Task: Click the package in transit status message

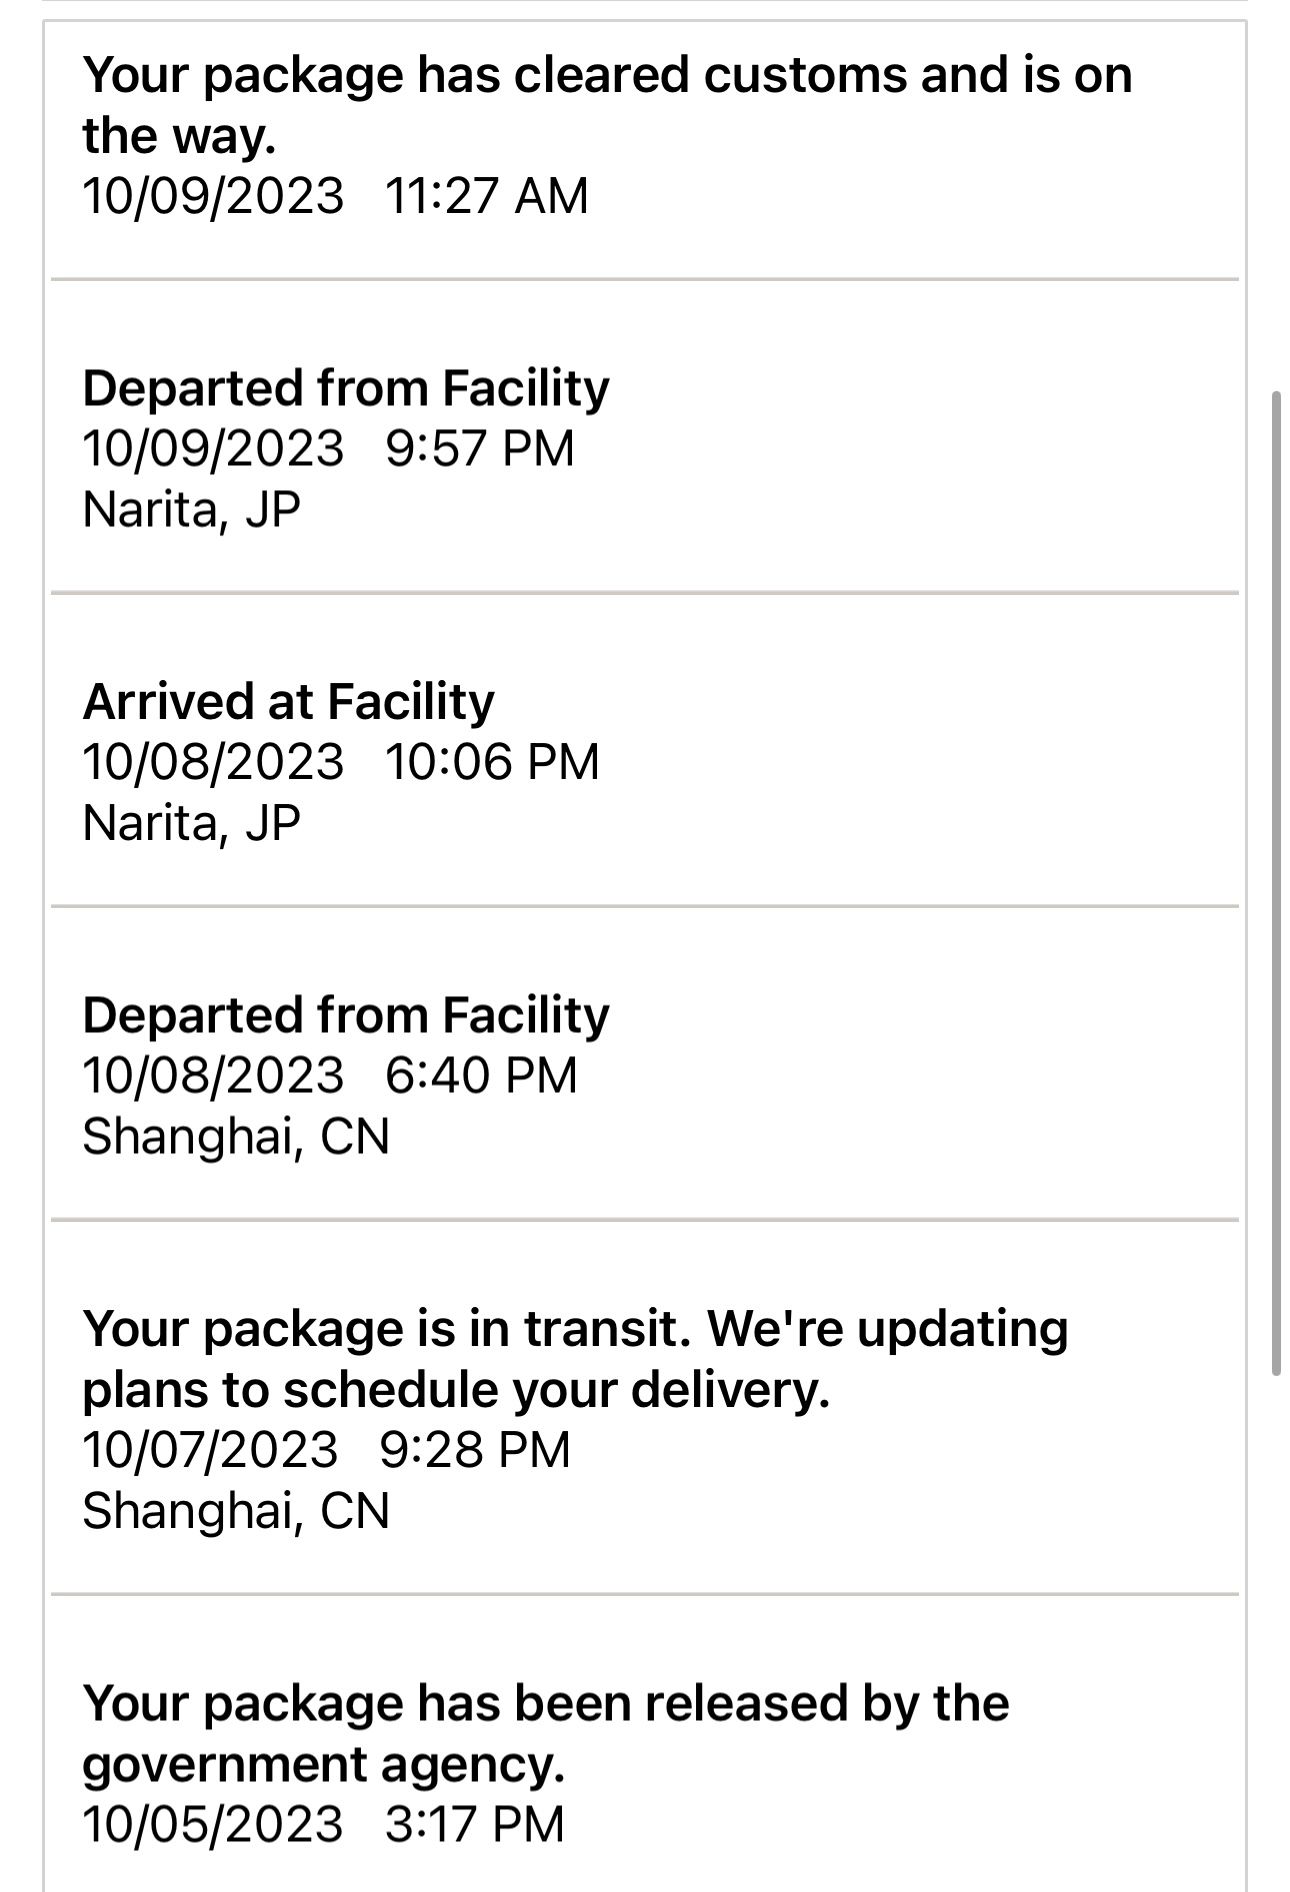Action: point(575,1359)
